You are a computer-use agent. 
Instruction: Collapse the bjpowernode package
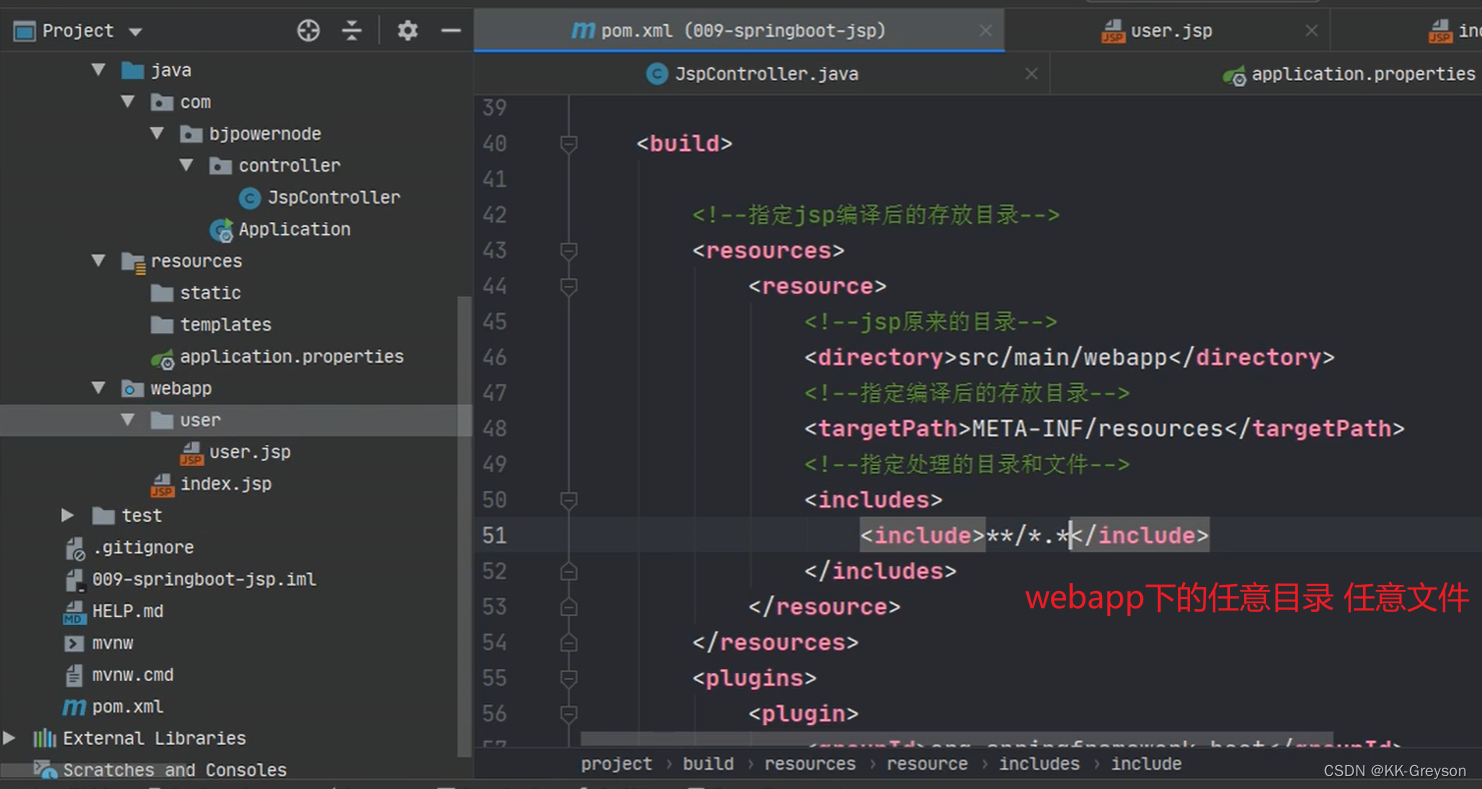(157, 134)
